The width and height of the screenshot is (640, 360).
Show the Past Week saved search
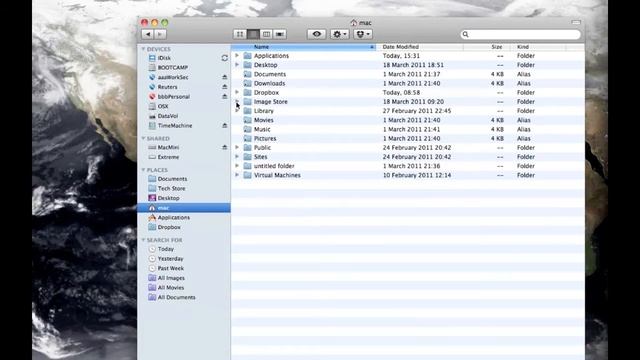[171, 268]
